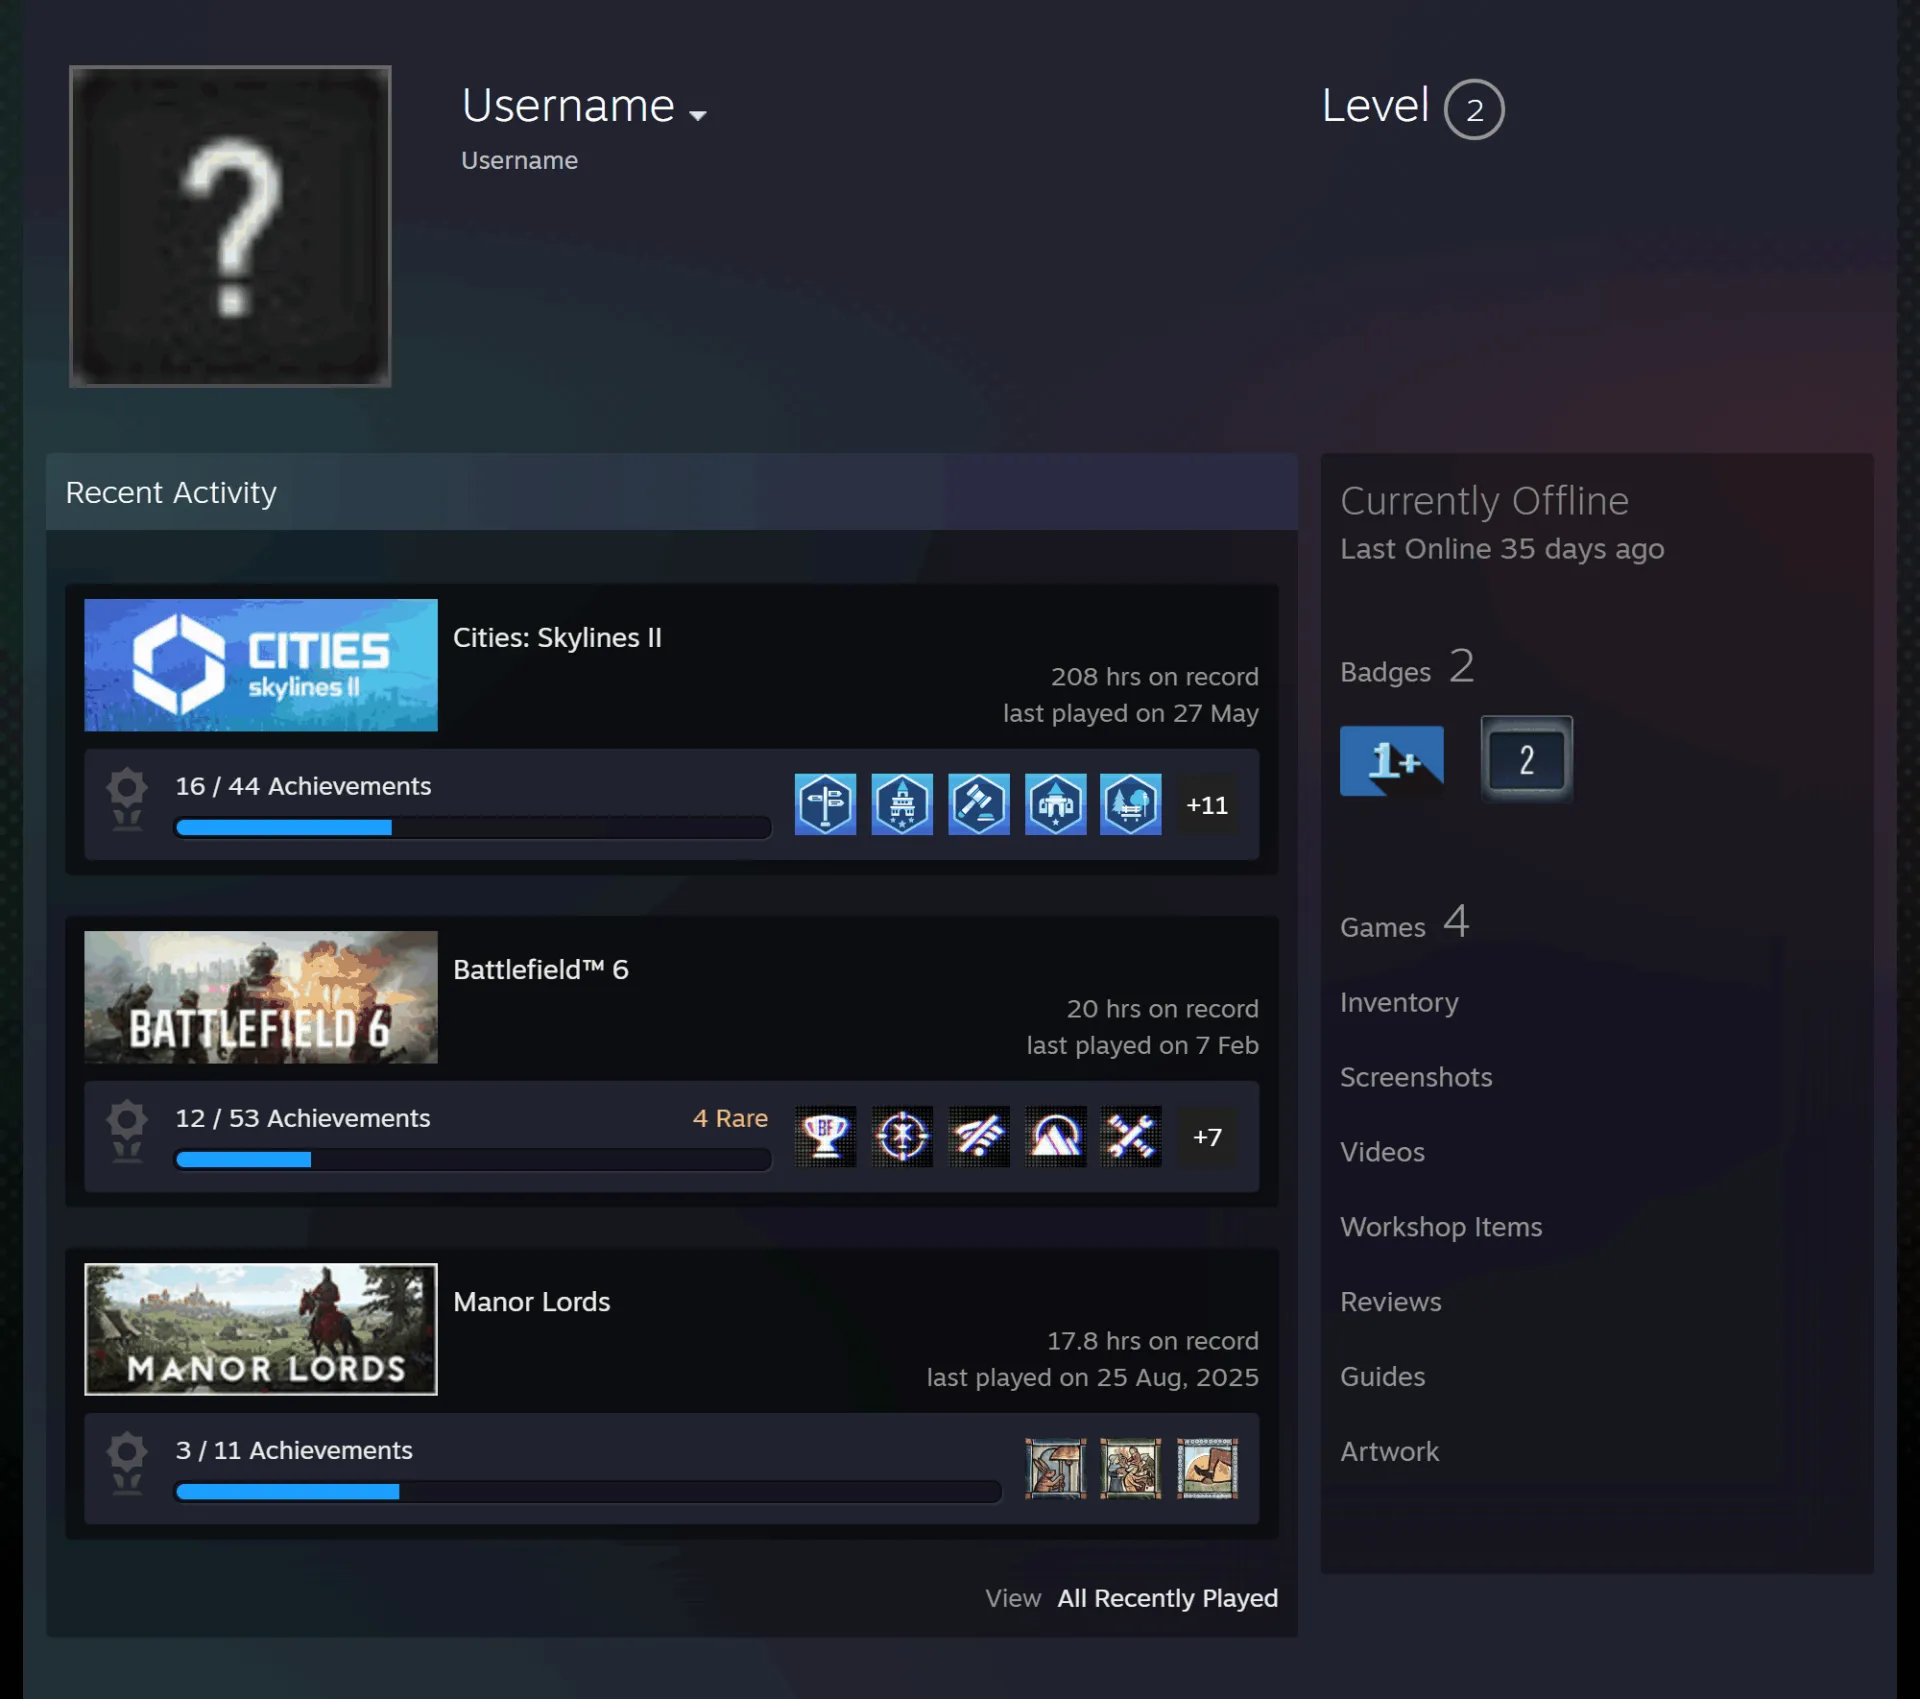The height and width of the screenshot is (1699, 1920).
Task: Click the crosshair target achievement icon for Battlefield 6
Action: (902, 1136)
